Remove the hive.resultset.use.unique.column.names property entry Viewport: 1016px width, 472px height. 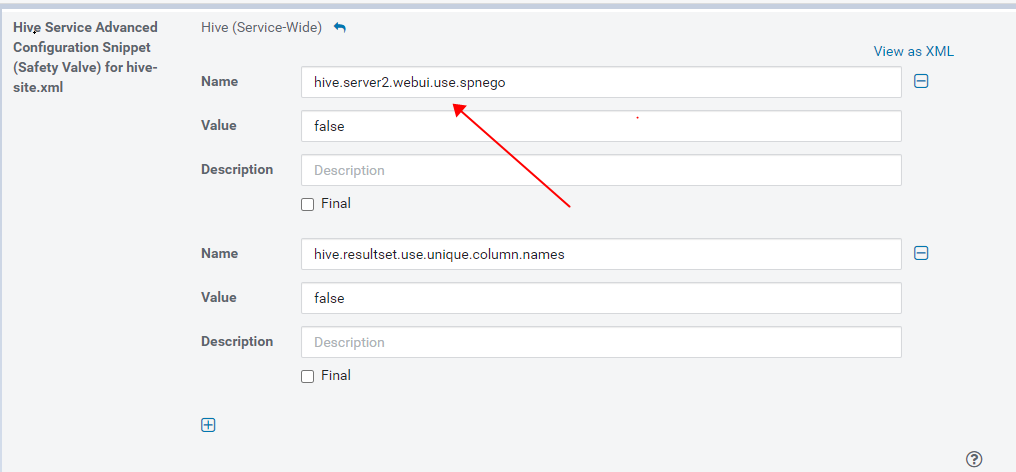click(921, 253)
